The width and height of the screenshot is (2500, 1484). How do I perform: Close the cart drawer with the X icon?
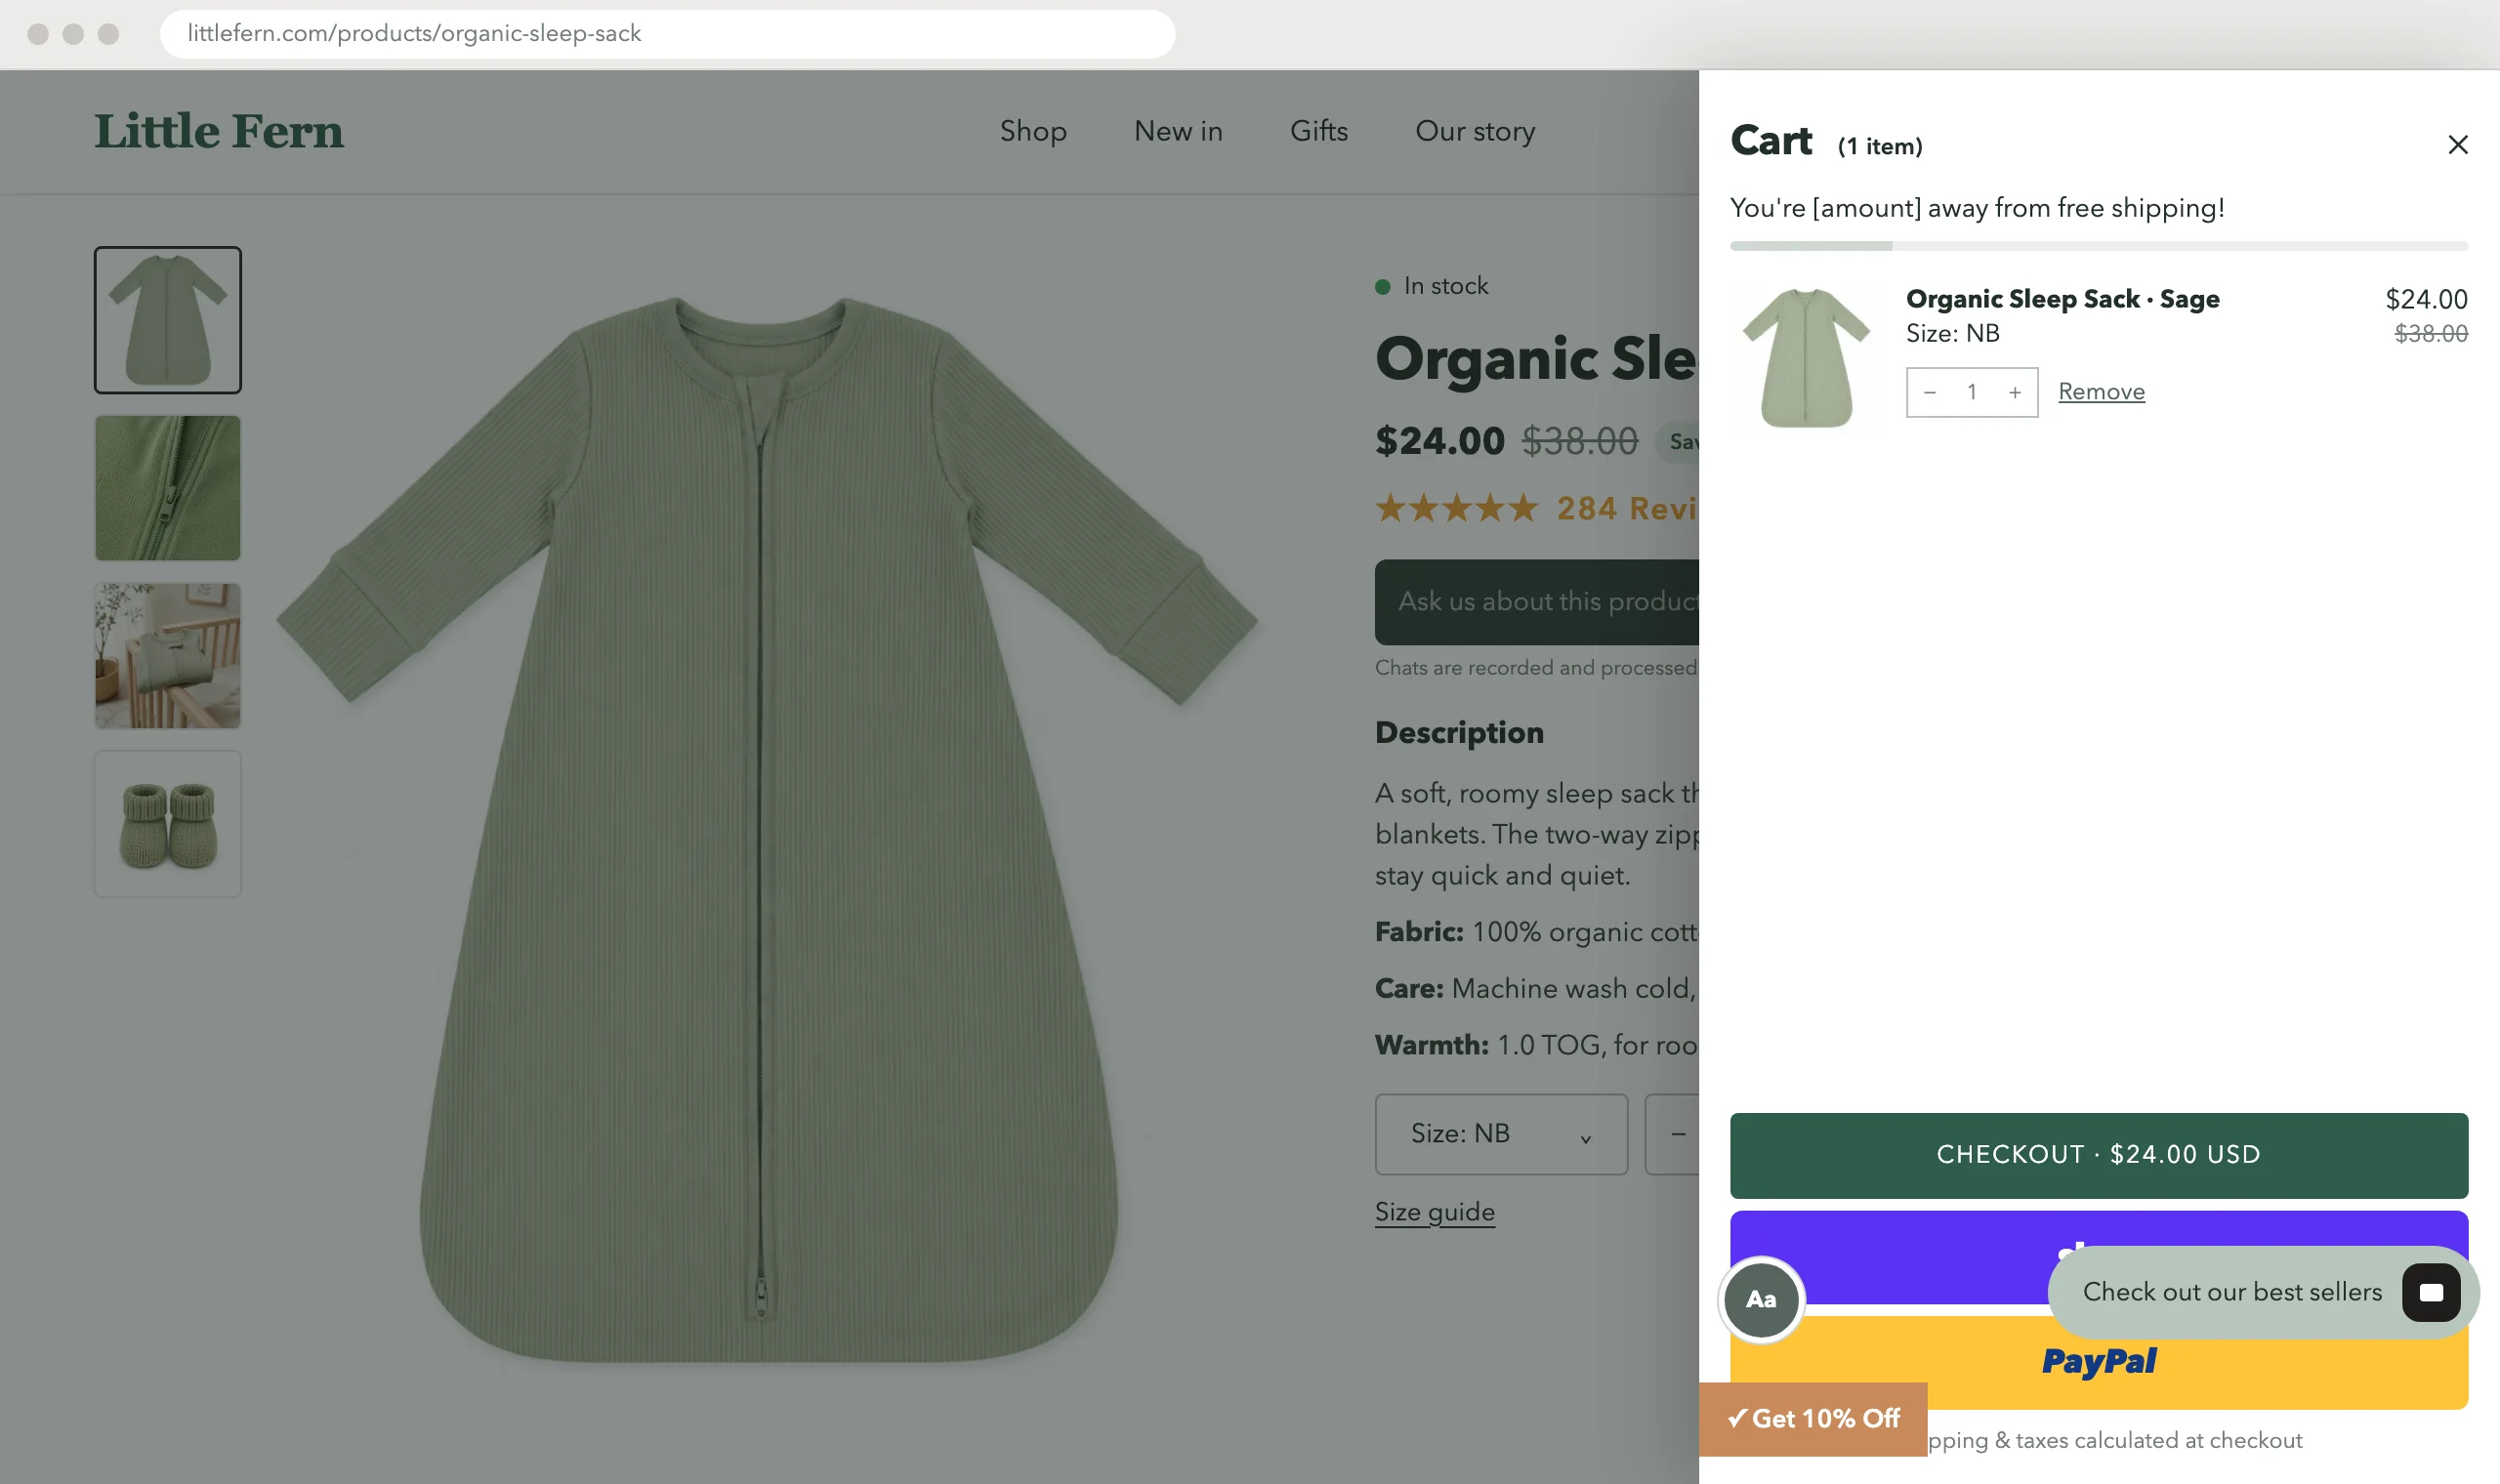point(2457,145)
